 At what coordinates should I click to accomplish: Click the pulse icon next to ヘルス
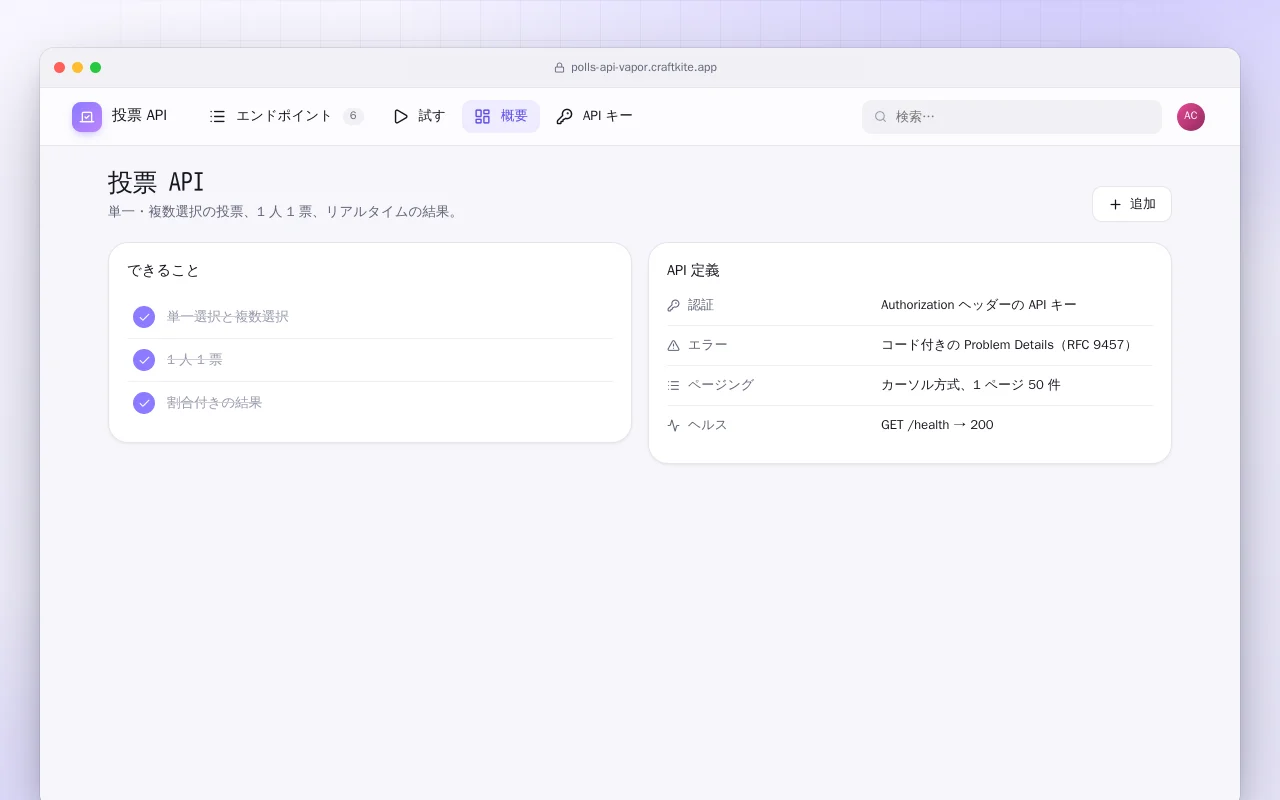click(x=673, y=425)
